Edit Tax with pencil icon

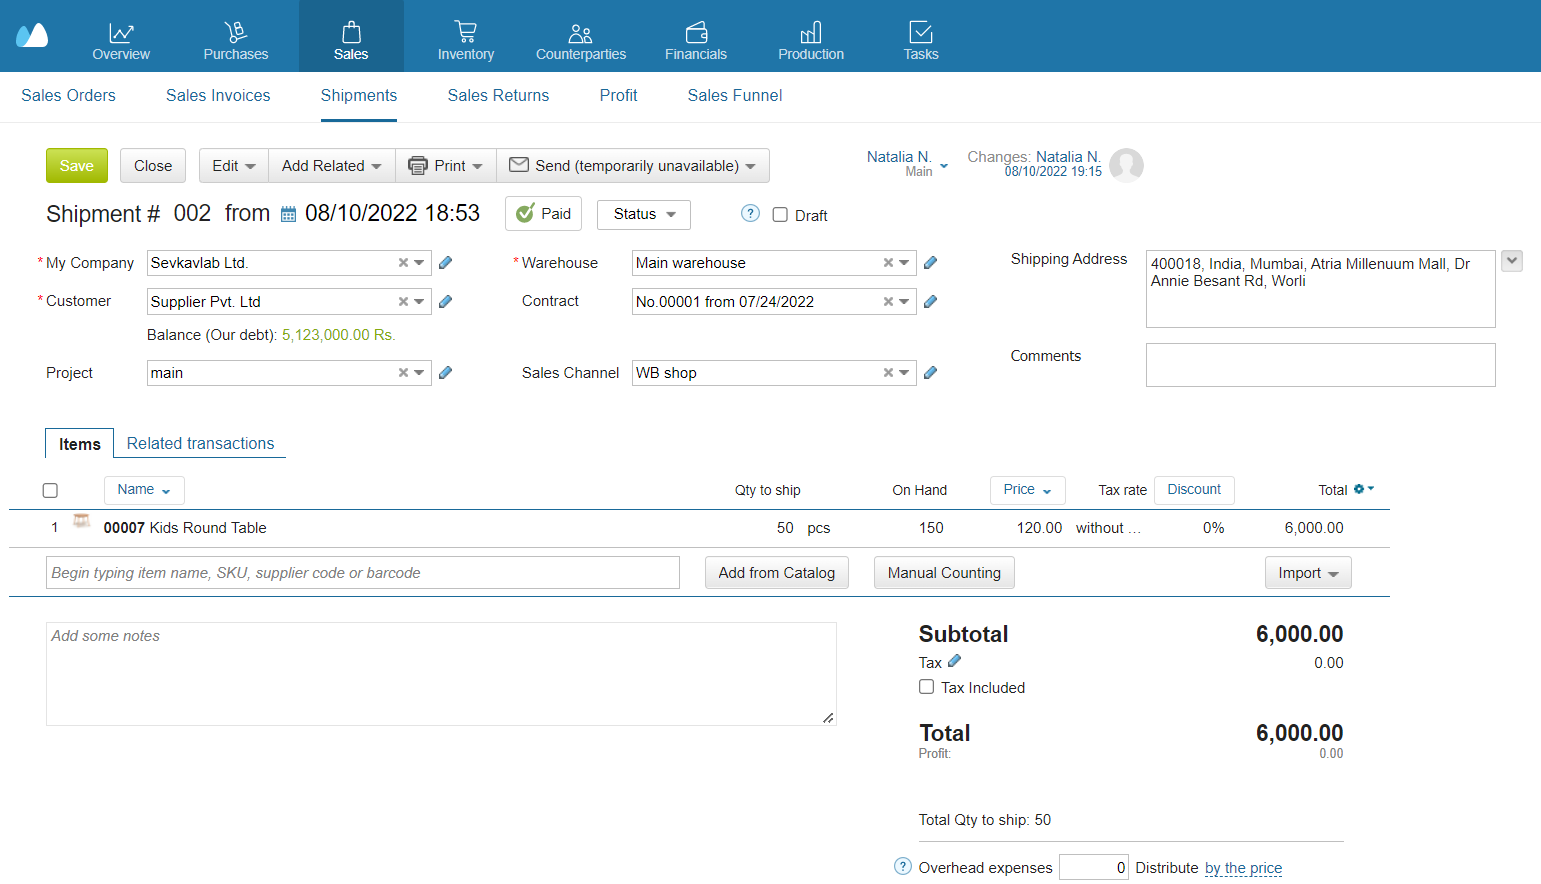tap(955, 661)
